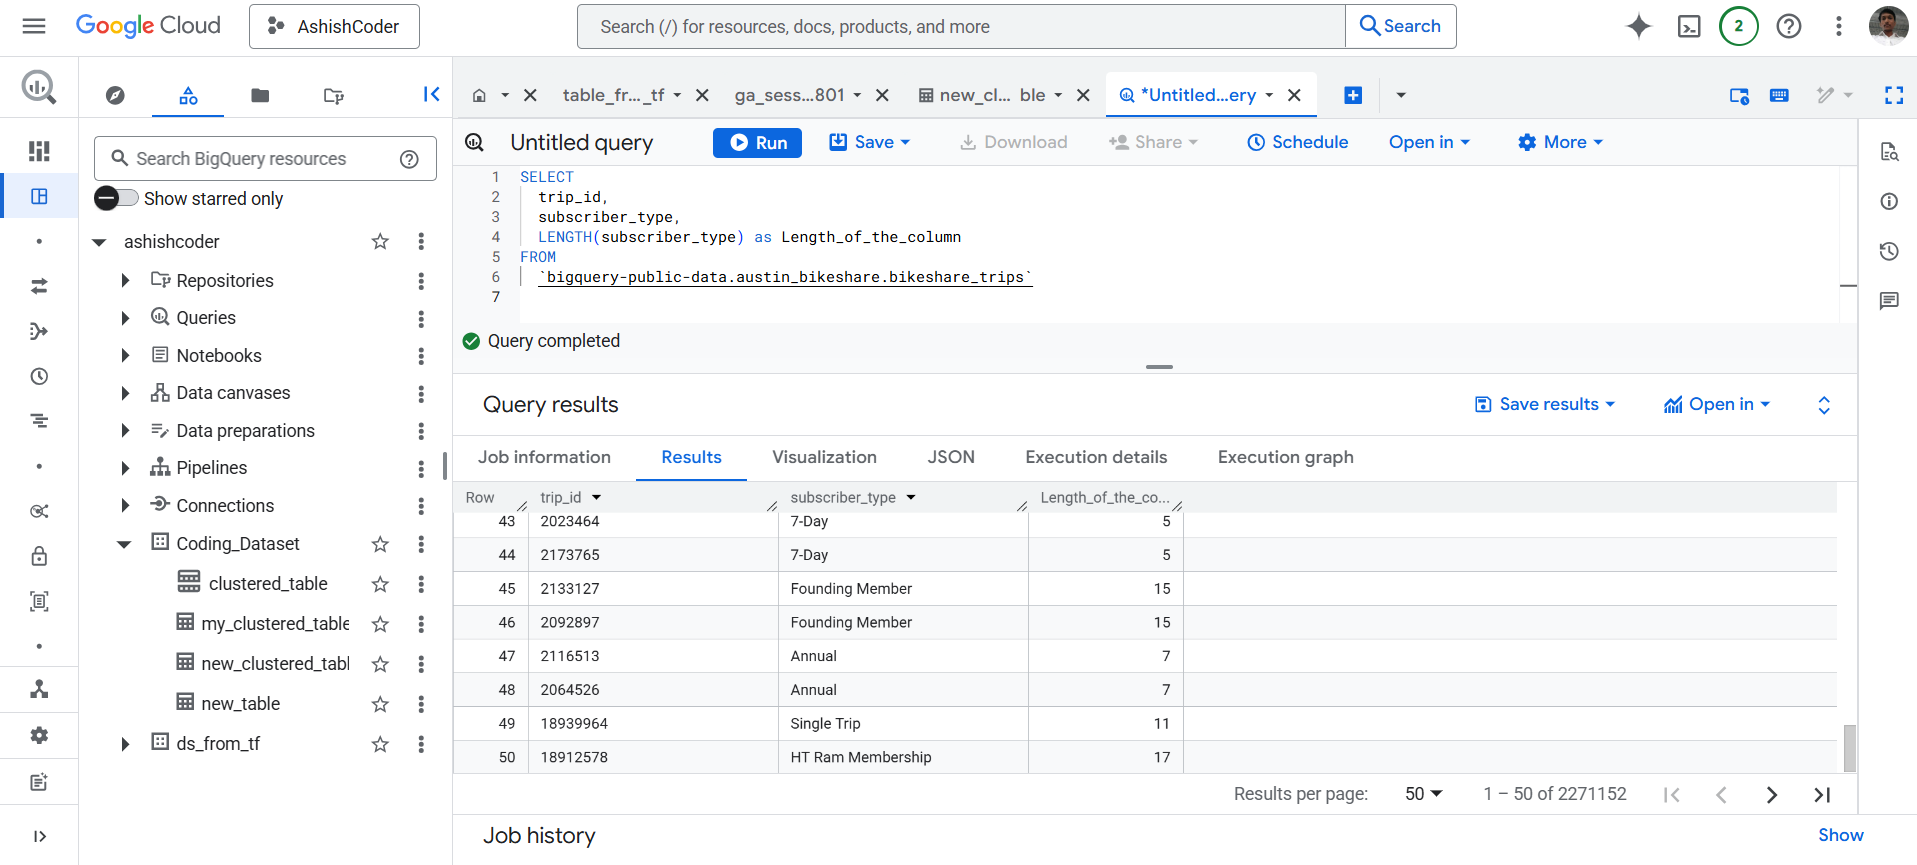The image size is (1917, 865).
Task: Open Gemini AI assistant sparkle icon
Action: point(1638,26)
